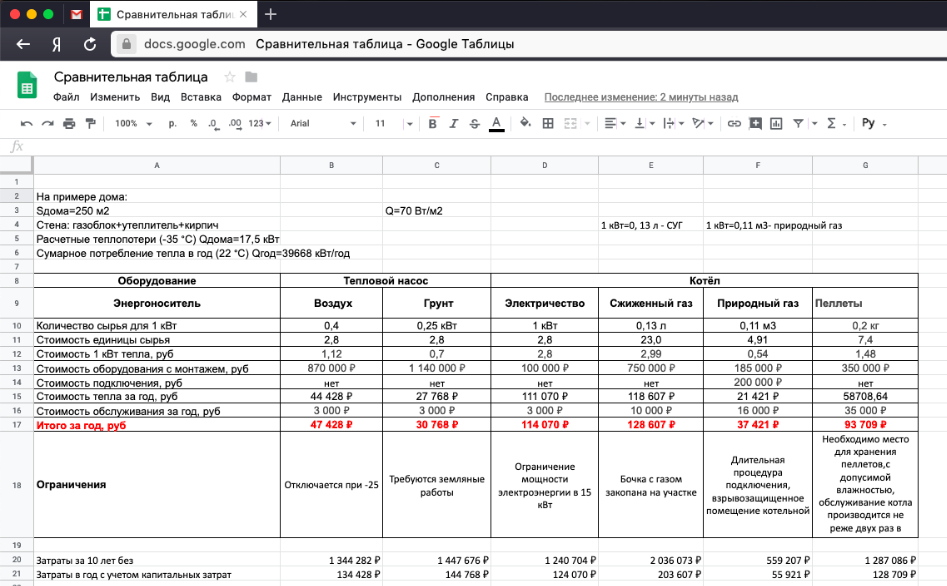Select row 17 header
The width and height of the screenshot is (947, 586).
(16, 425)
